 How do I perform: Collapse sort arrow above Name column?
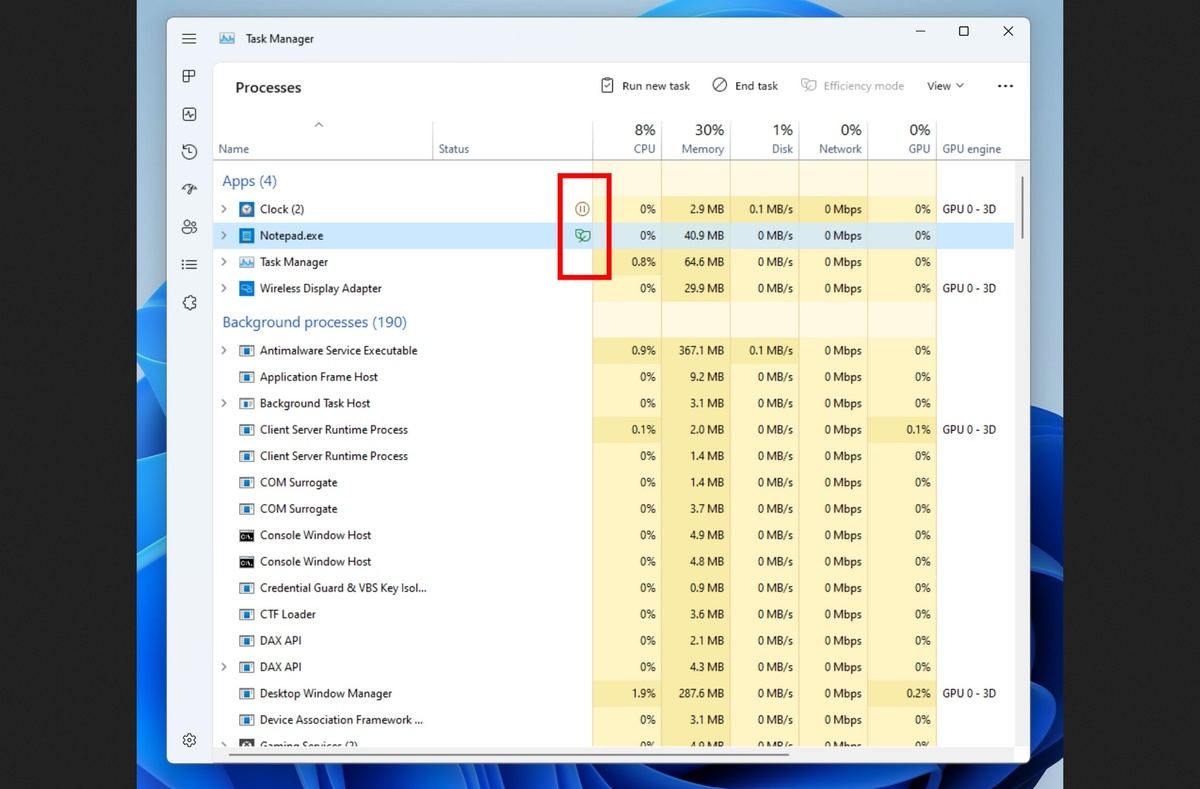(319, 125)
